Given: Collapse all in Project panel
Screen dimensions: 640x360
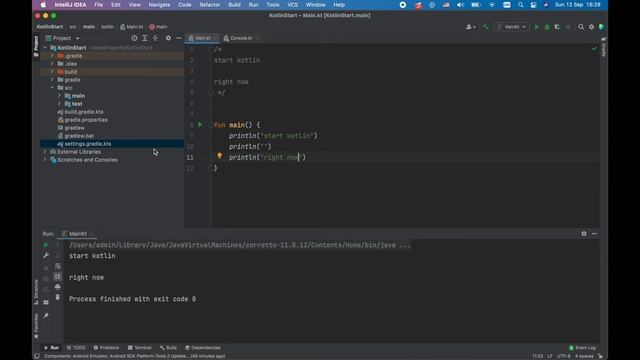Looking at the screenshot, I should pos(155,38).
